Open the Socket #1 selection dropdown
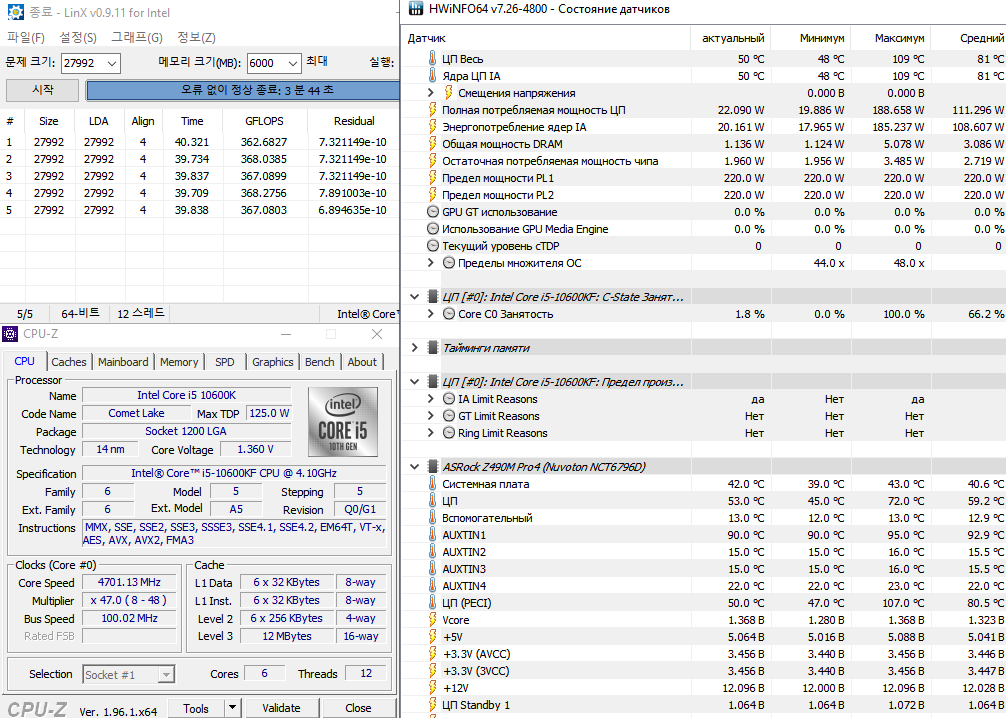Screen dimensions: 1006x718 [166, 674]
